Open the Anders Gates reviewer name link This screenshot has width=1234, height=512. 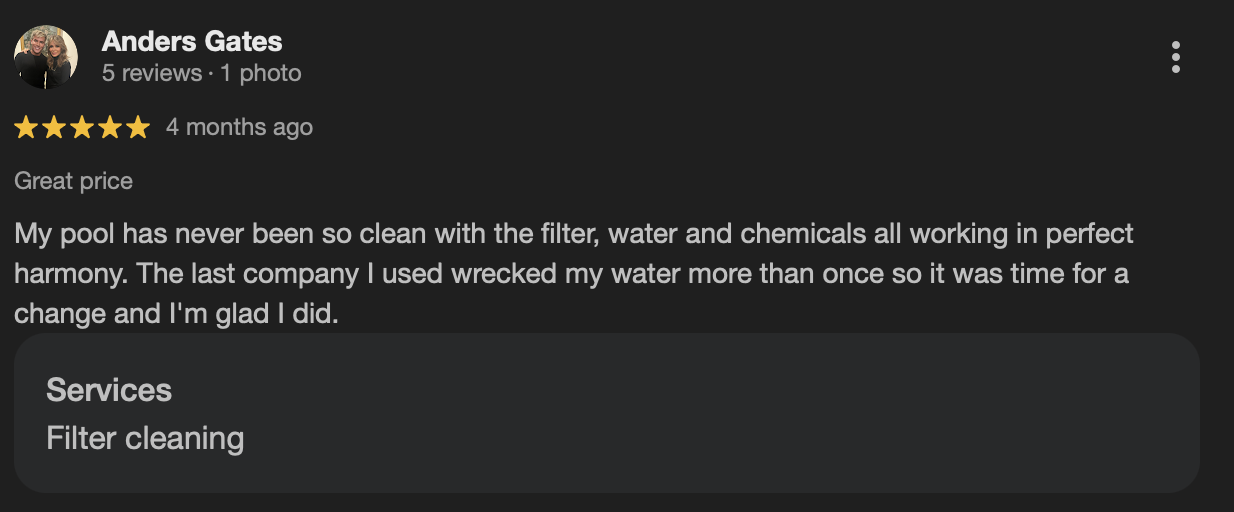pos(192,42)
